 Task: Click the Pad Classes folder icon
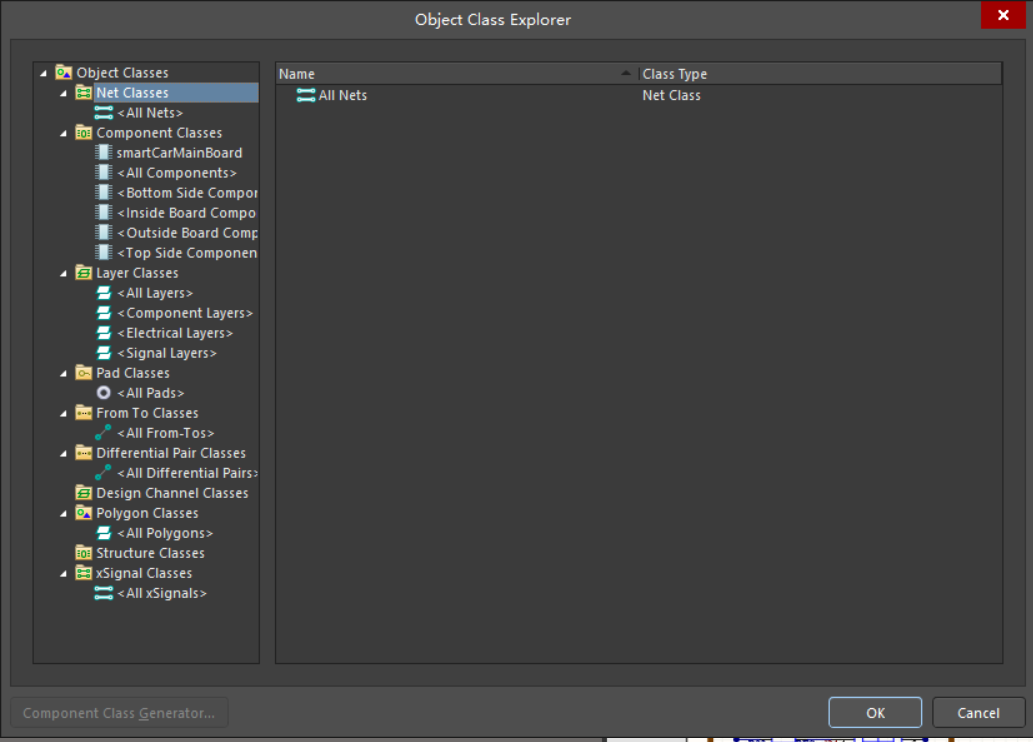tap(84, 373)
